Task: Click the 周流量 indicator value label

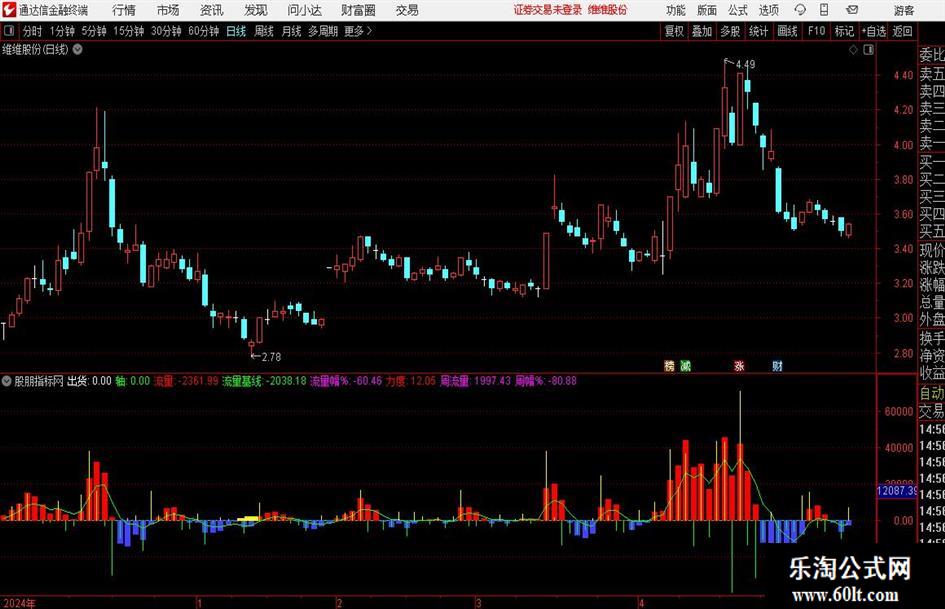Action: (475, 381)
